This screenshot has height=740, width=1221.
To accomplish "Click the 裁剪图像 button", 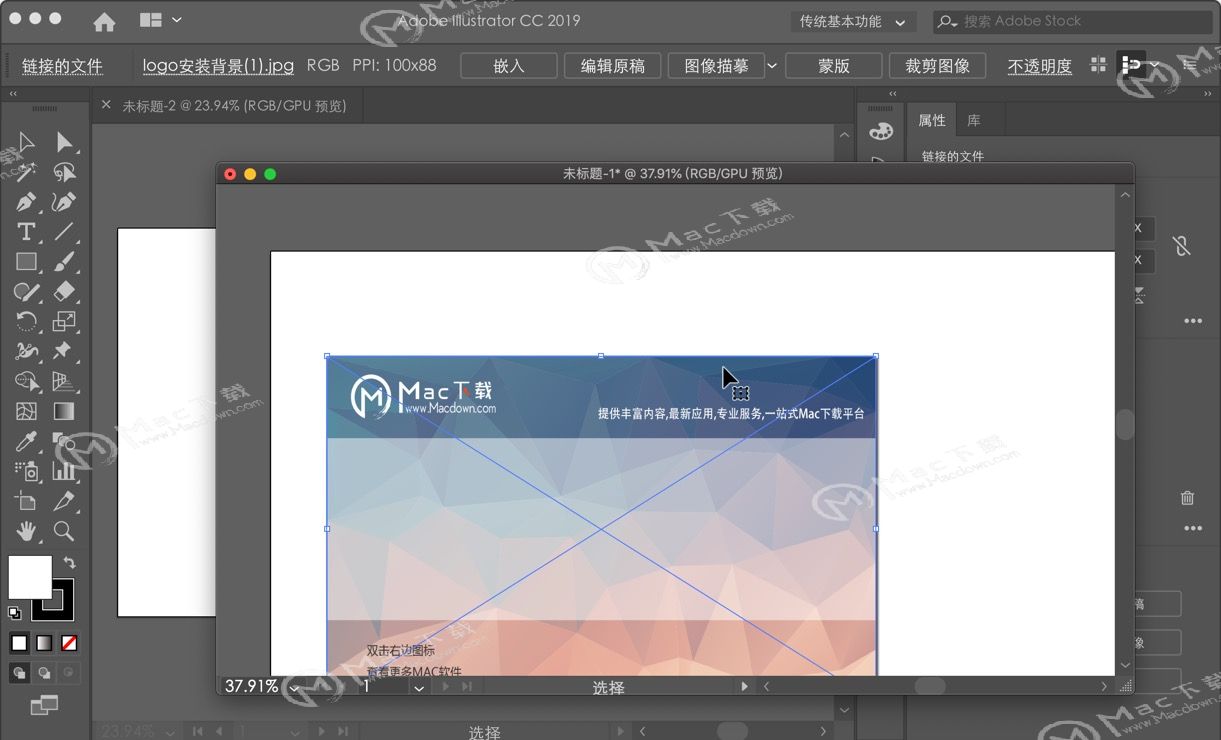I will [x=937, y=66].
